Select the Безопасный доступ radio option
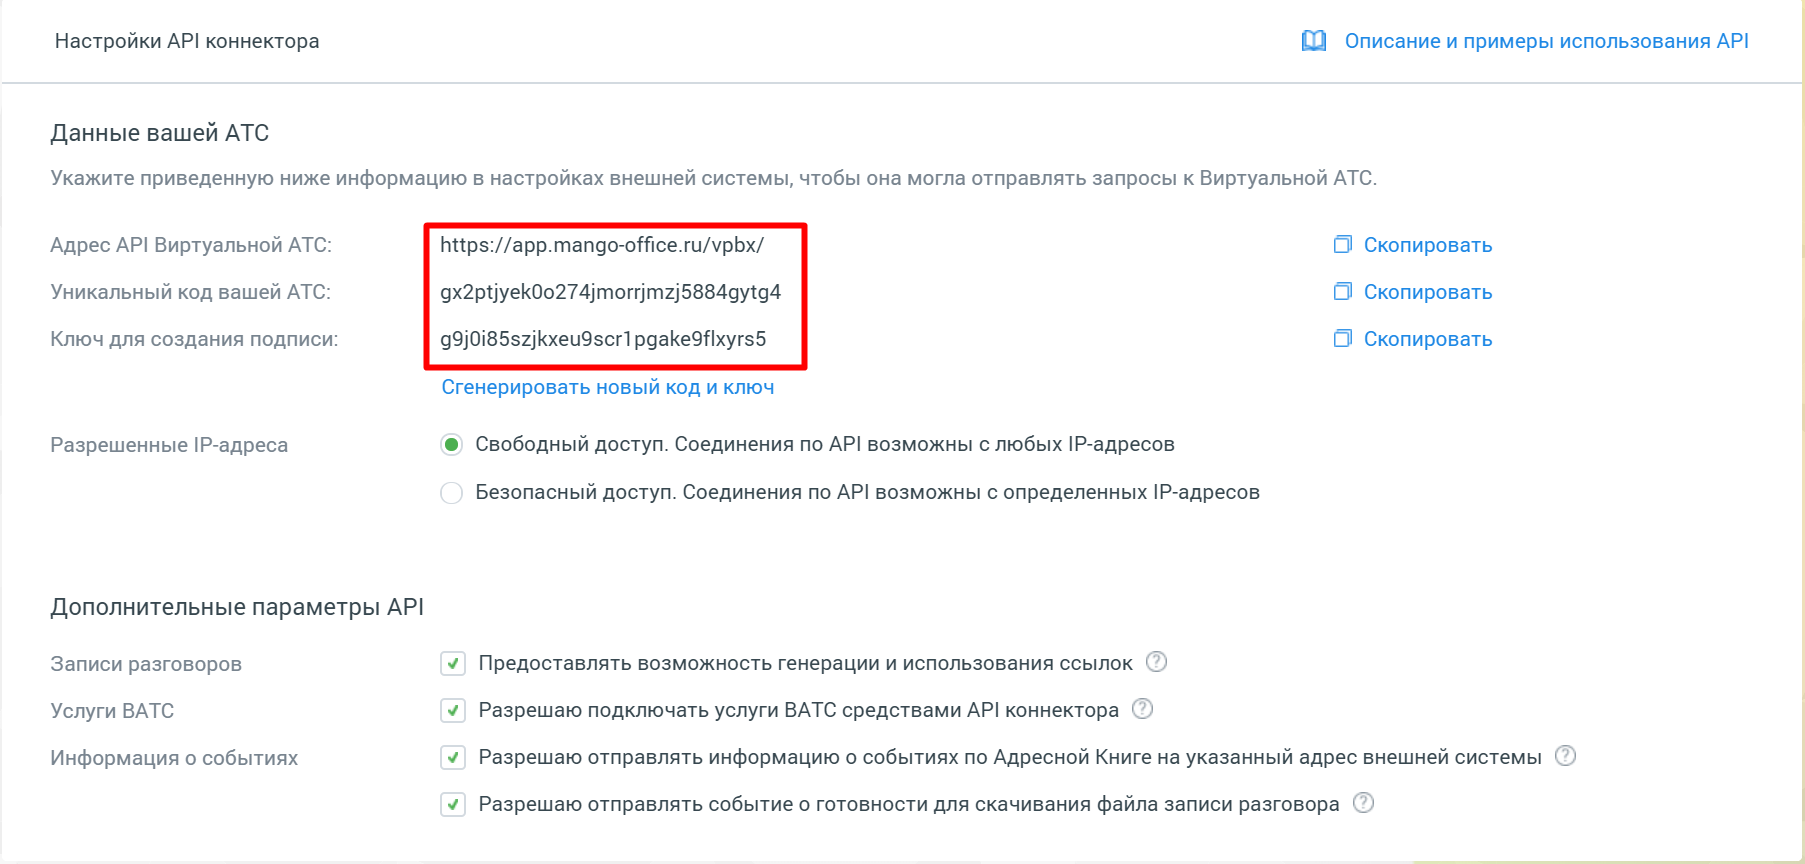 (452, 492)
